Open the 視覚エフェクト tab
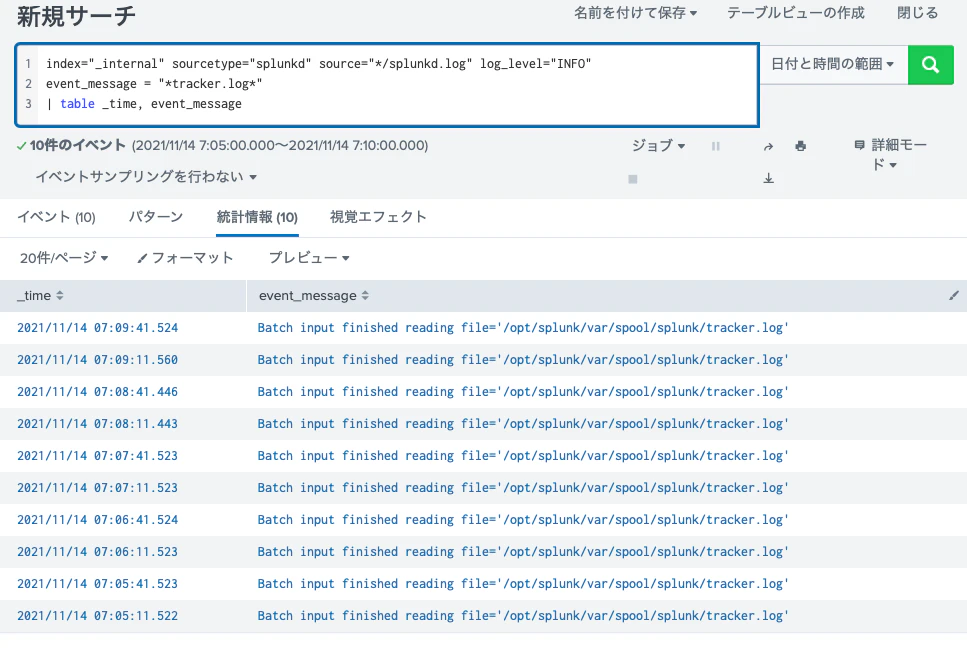This screenshot has height=651, width=967. coord(378,217)
